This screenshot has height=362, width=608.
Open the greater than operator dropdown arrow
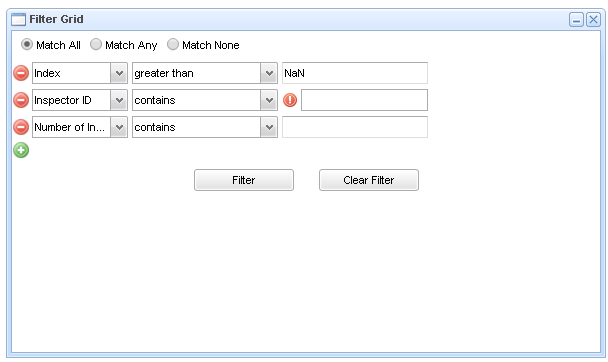pyautogui.click(x=269, y=73)
